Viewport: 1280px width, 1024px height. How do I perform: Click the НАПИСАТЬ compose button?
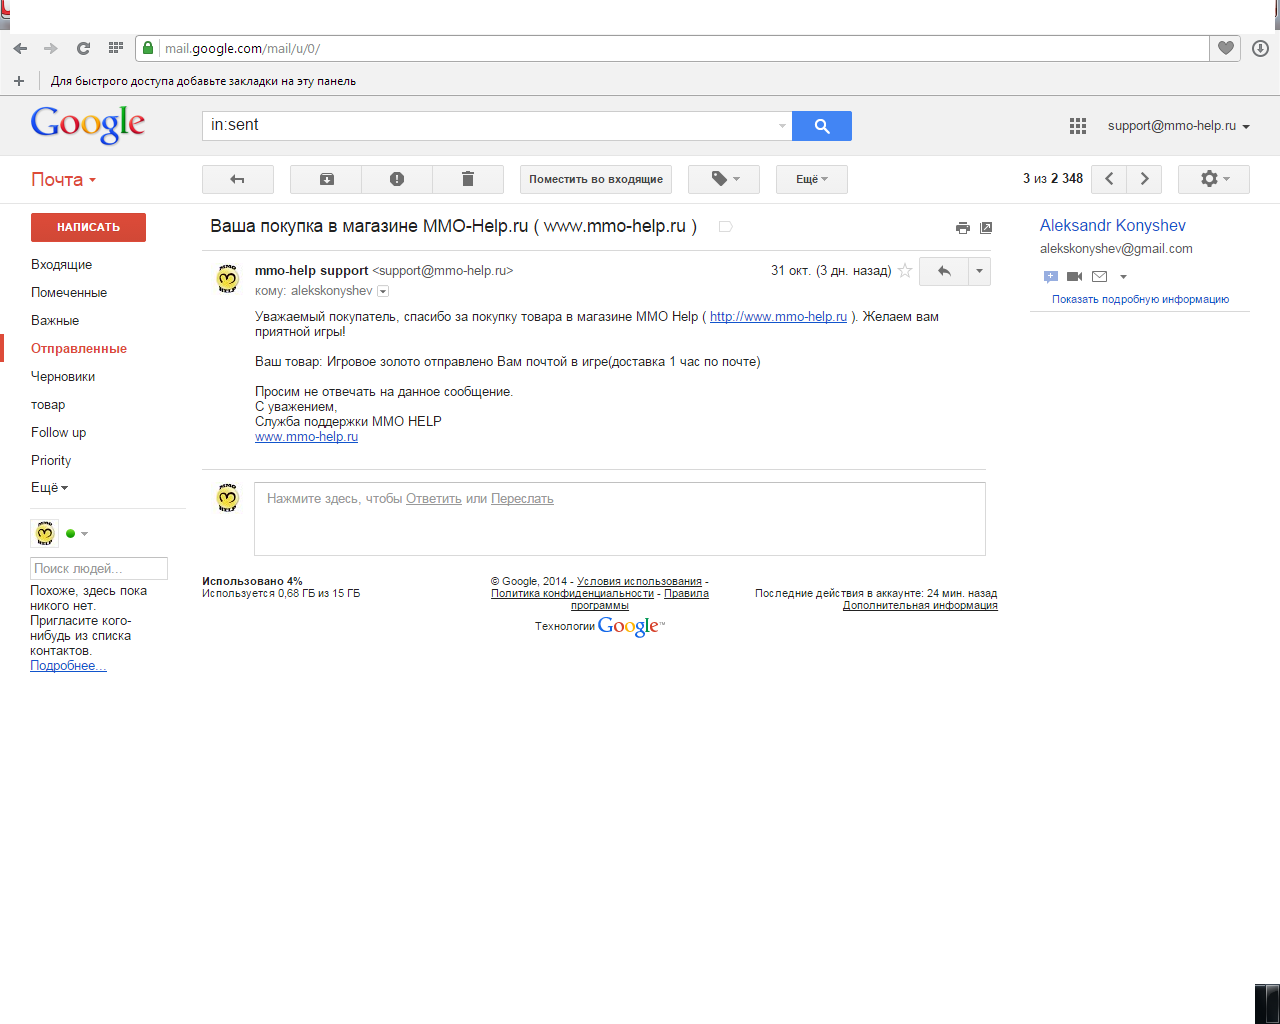88,227
